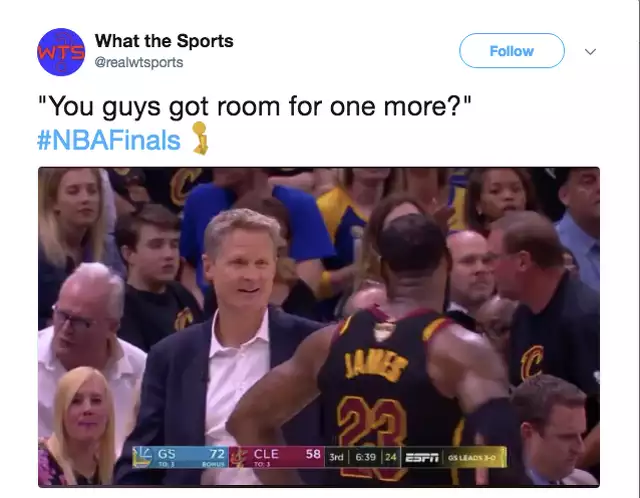
Task: Click the ESPN logo in the score bar
Action: point(422,457)
